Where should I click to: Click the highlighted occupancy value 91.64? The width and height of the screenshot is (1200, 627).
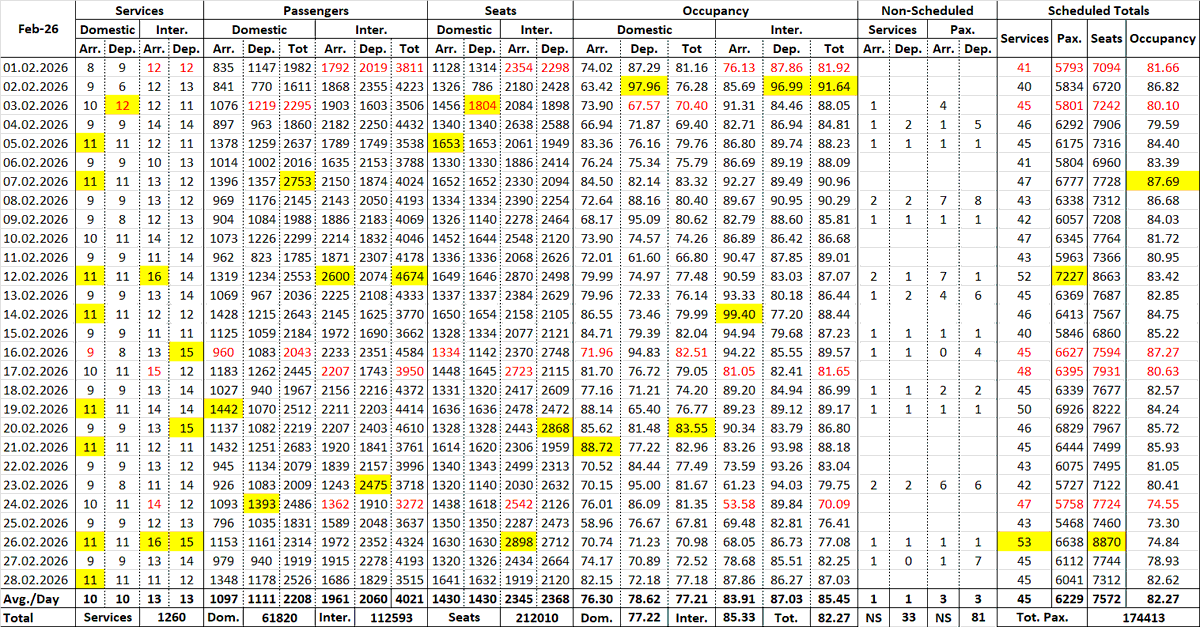point(834,87)
